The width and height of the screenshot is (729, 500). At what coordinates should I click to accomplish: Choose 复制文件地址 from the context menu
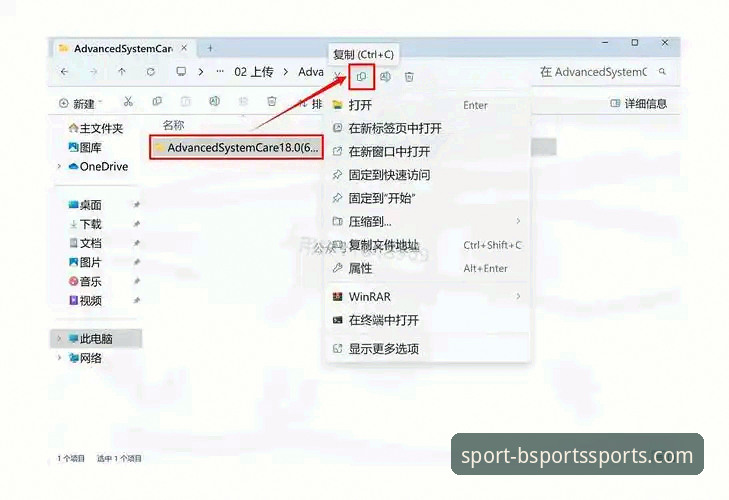[x=428, y=245]
